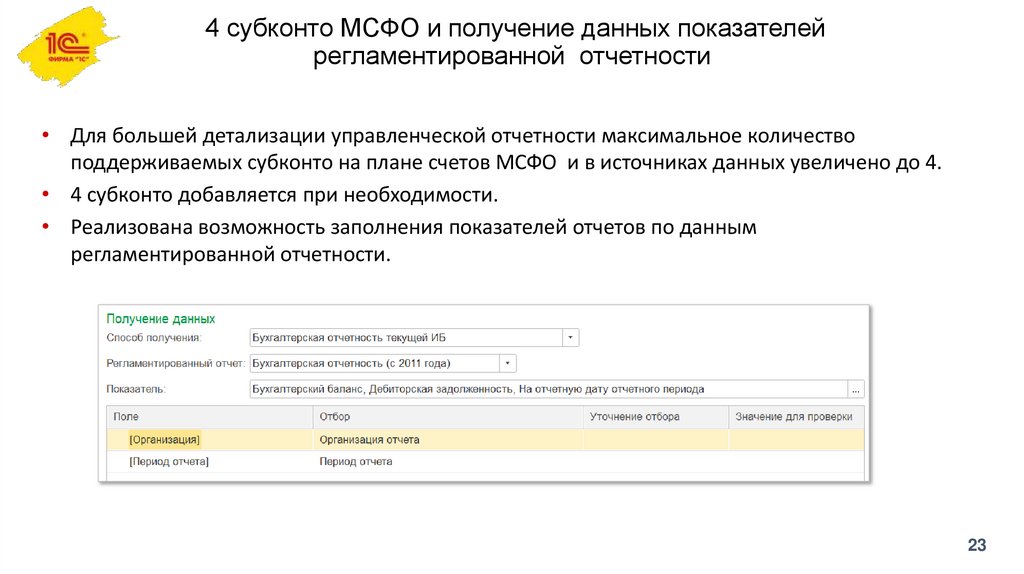
Task: Click the Показатель field with Бухгалтерский баланс
Action: click(549, 389)
